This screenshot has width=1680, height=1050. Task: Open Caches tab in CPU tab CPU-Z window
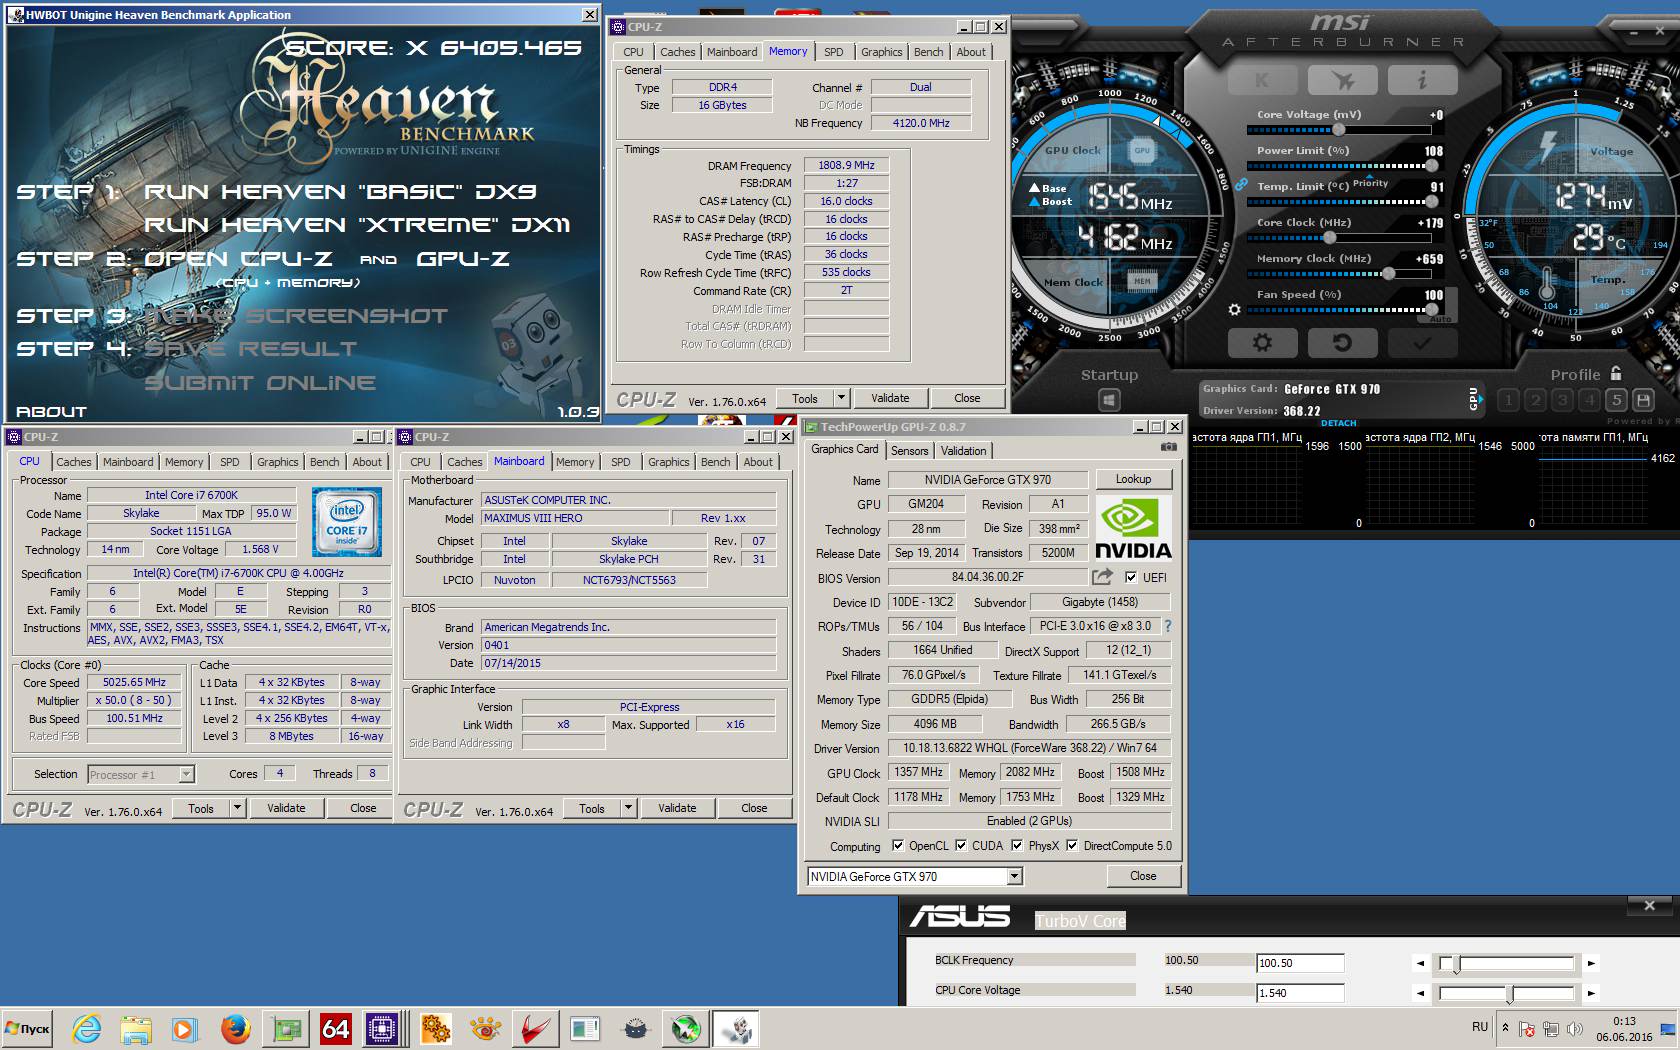[74, 462]
